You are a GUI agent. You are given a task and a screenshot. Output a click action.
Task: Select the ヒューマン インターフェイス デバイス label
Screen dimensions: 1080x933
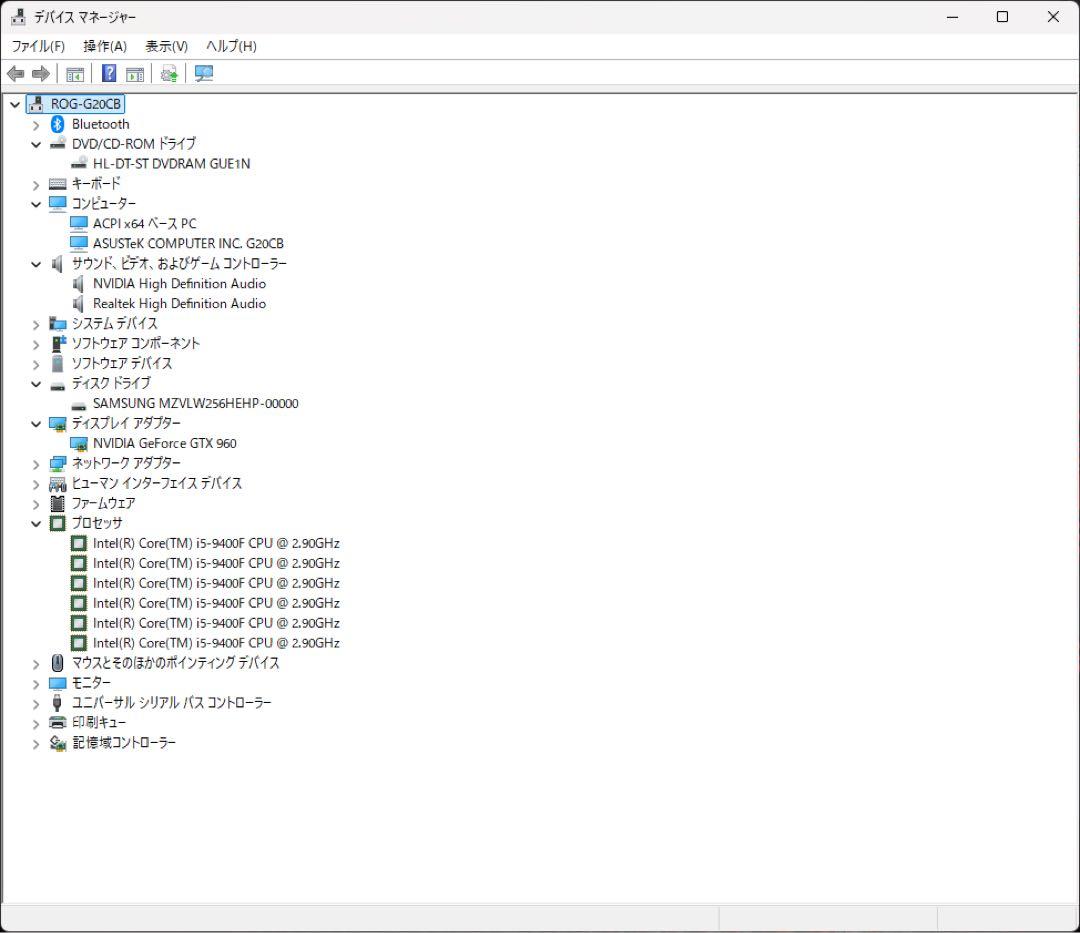157,483
